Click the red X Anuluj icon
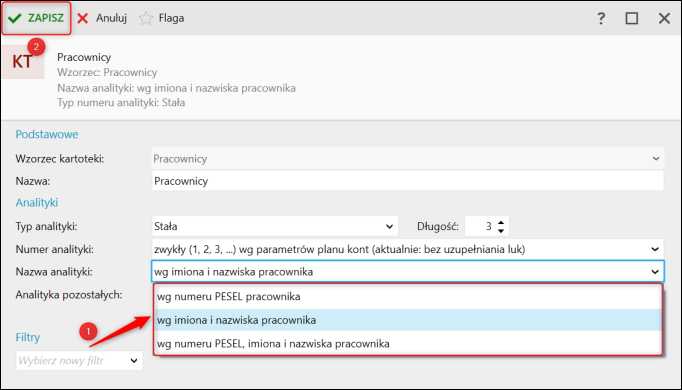The width and height of the screenshot is (682, 390). click(x=83, y=18)
